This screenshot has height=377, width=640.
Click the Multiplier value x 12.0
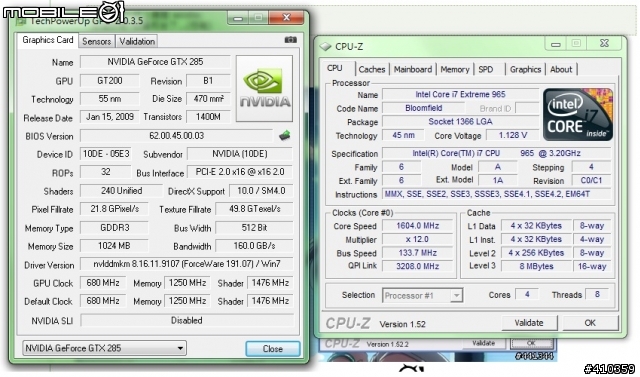coord(418,239)
